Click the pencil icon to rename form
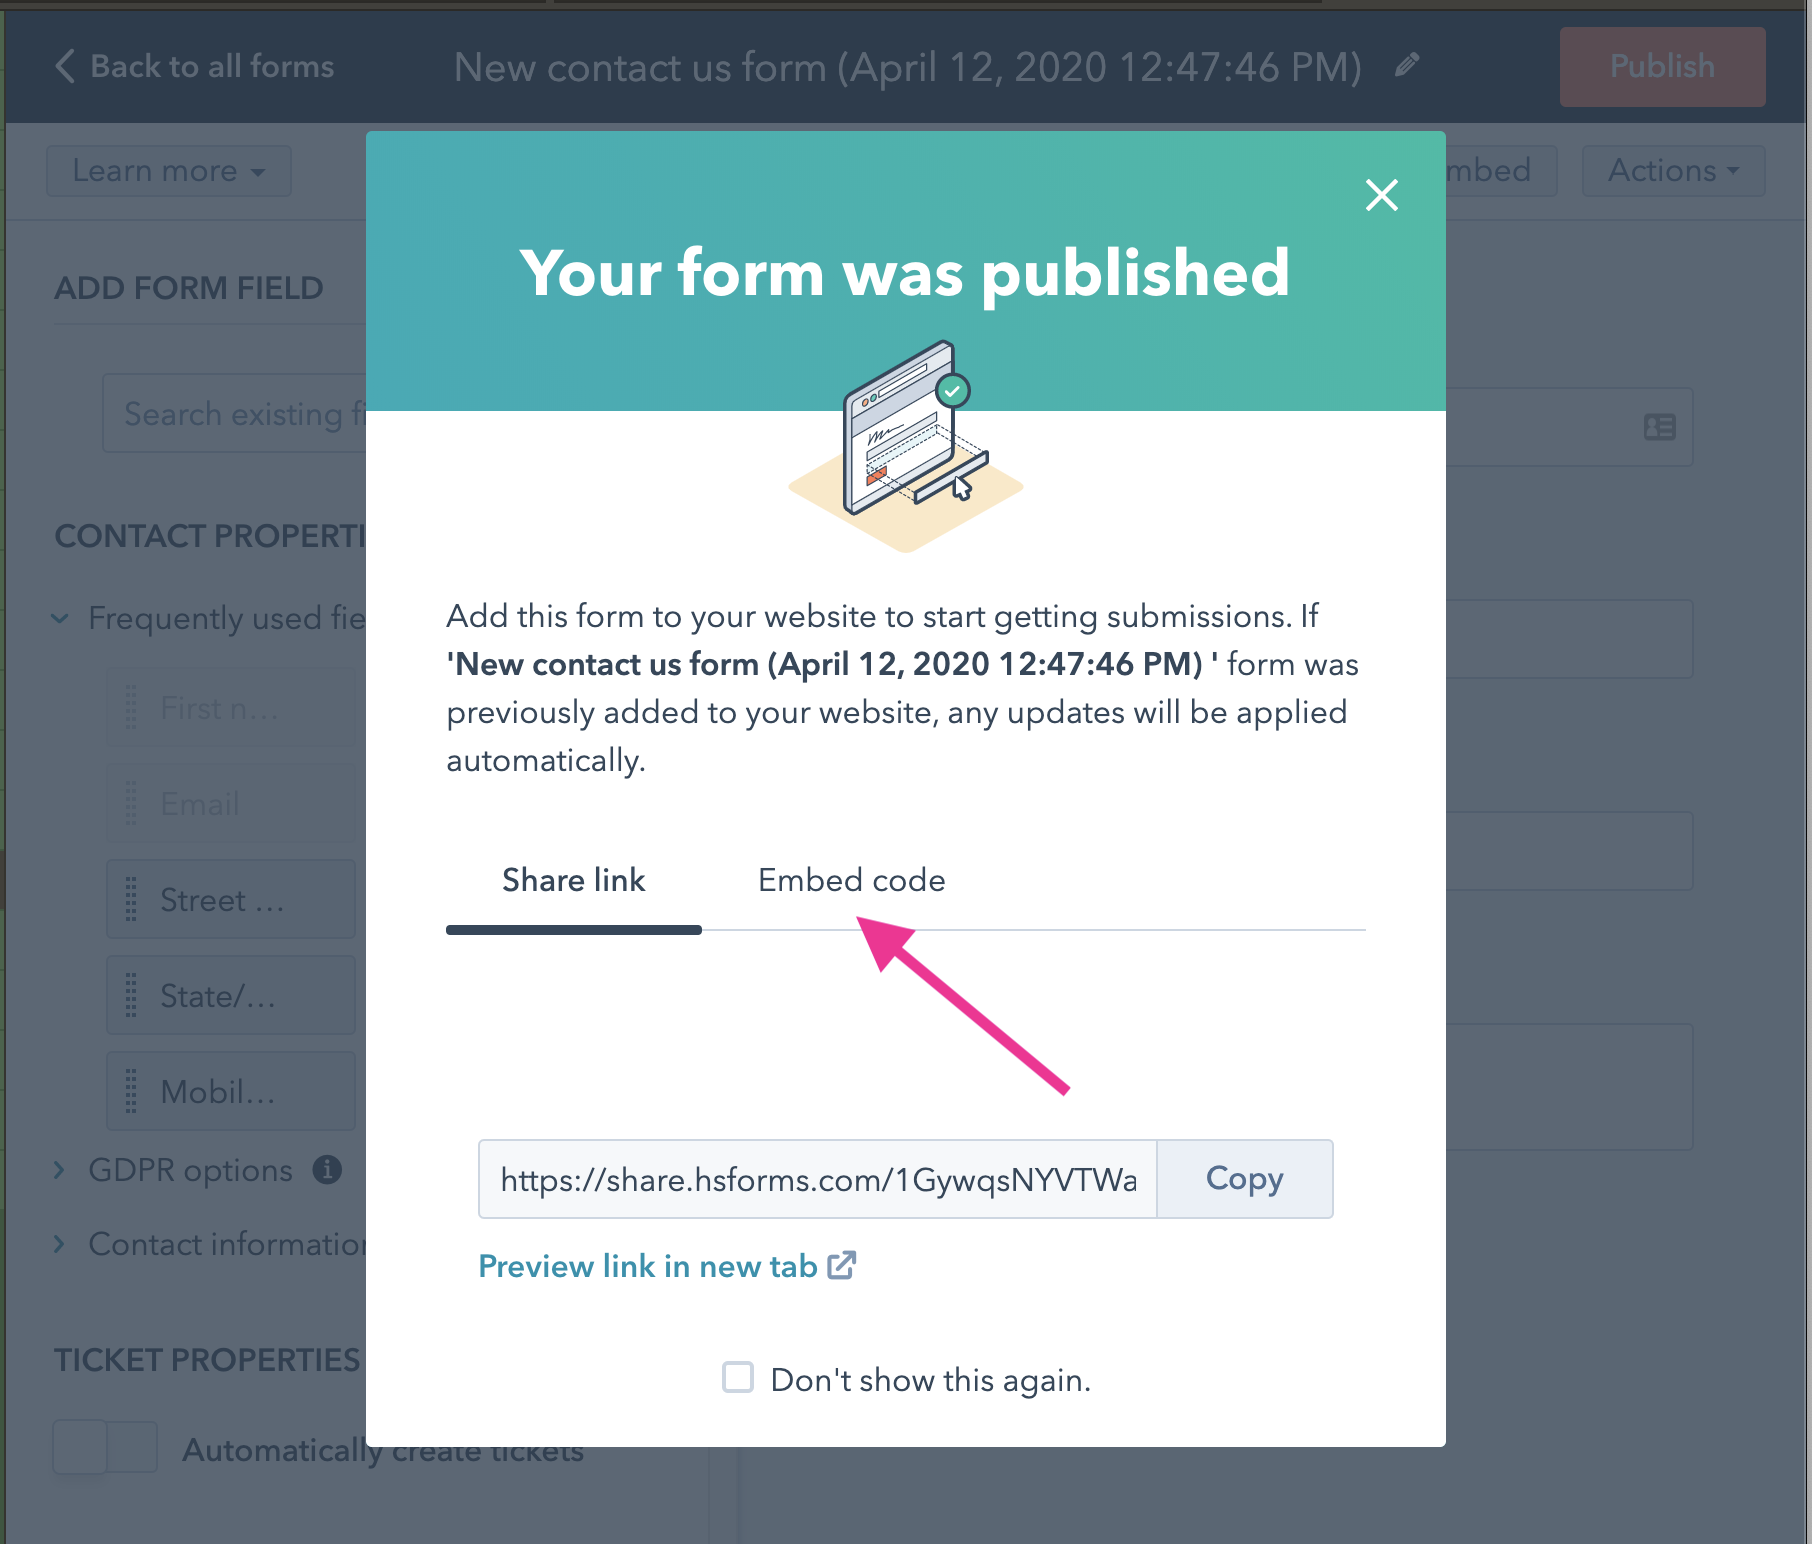Image resolution: width=1812 pixels, height=1544 pixels. pyautogui.click(x=1407, y=66)
